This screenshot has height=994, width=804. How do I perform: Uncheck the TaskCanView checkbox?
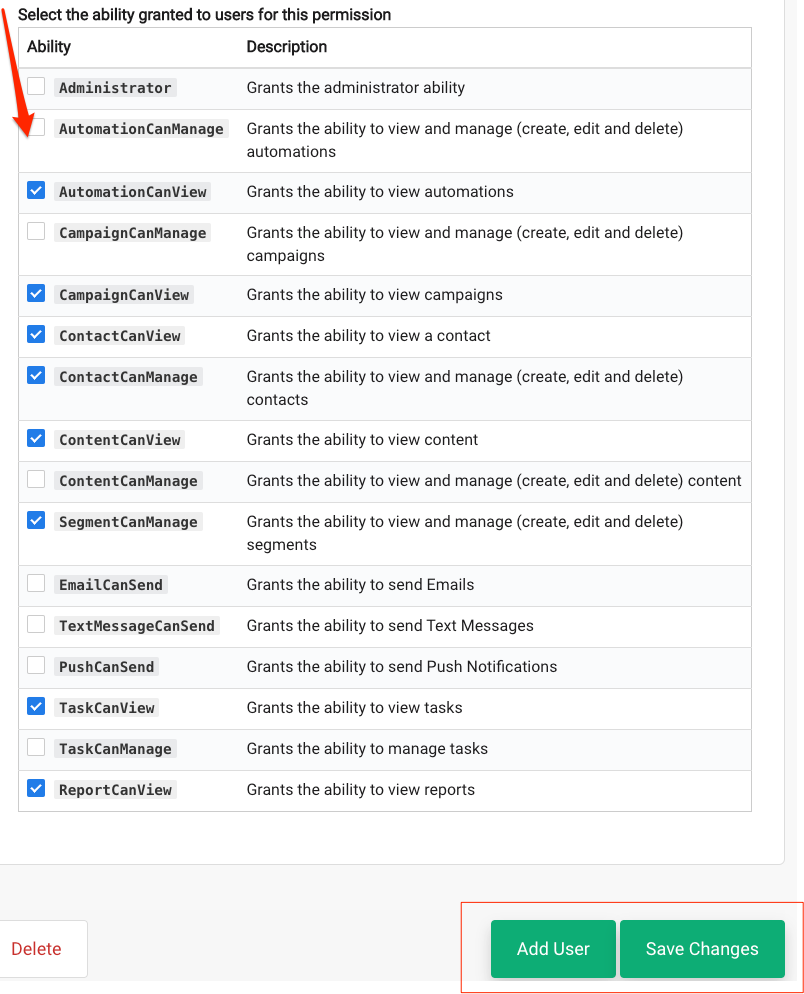click(x=36, y=706)
